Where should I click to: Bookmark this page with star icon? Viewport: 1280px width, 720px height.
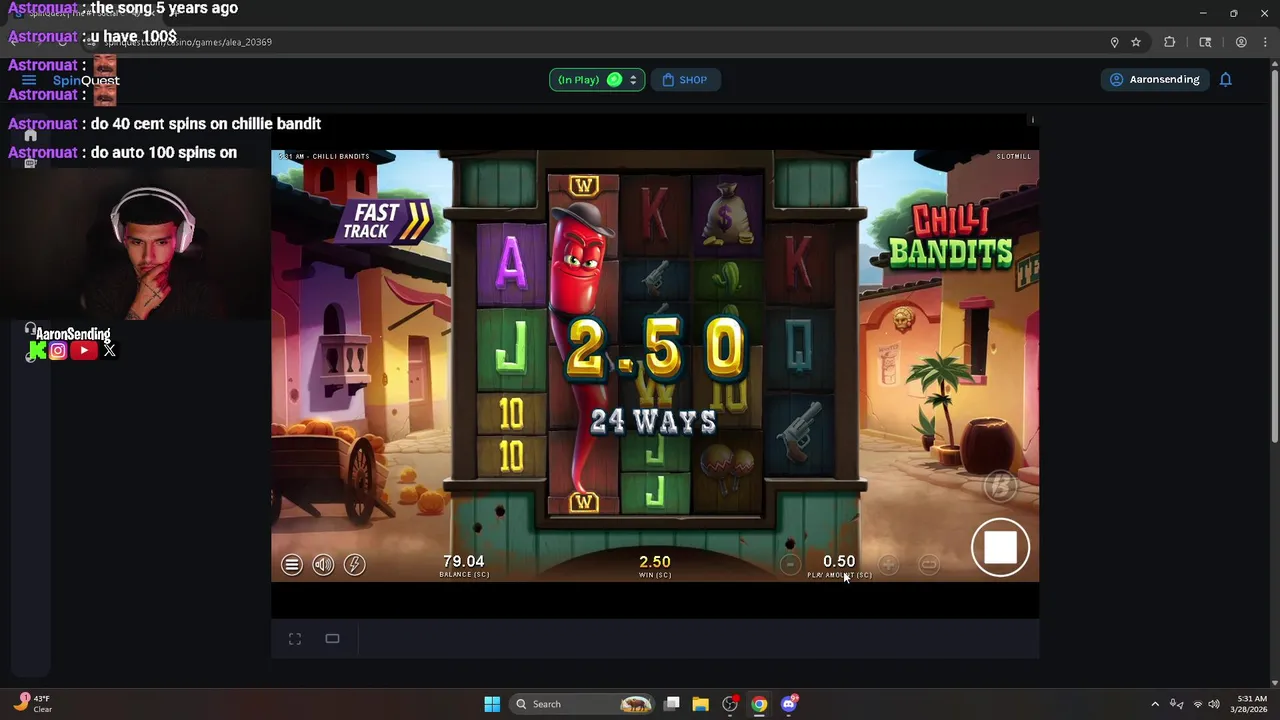[x=1136, y=42]
